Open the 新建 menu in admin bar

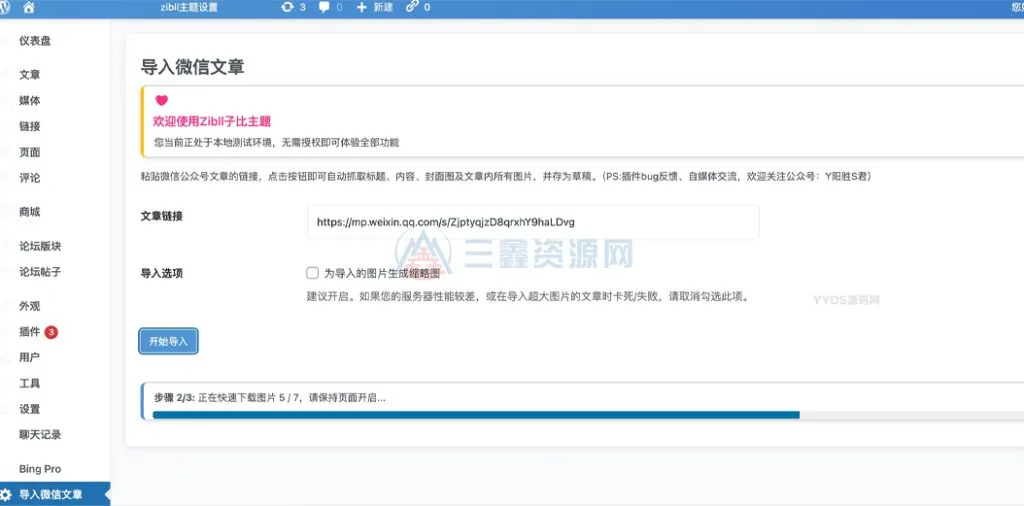click(383, 7)
